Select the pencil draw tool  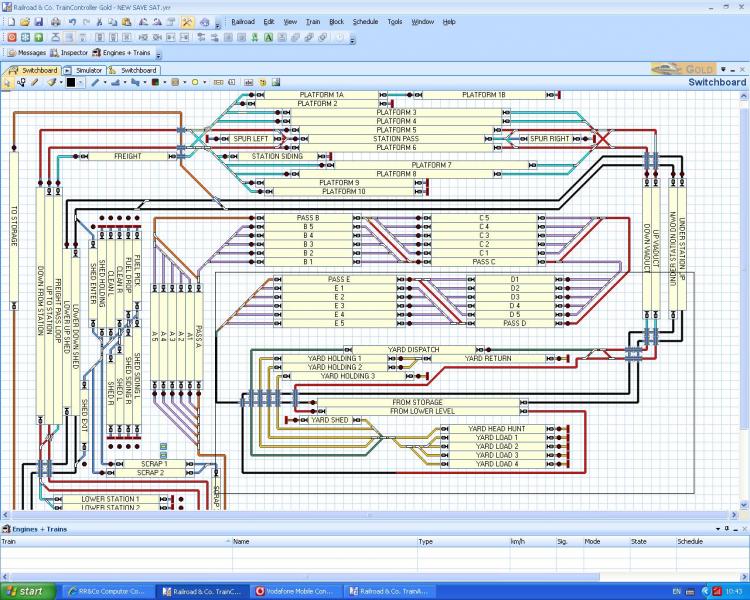(x=33, y=83)
